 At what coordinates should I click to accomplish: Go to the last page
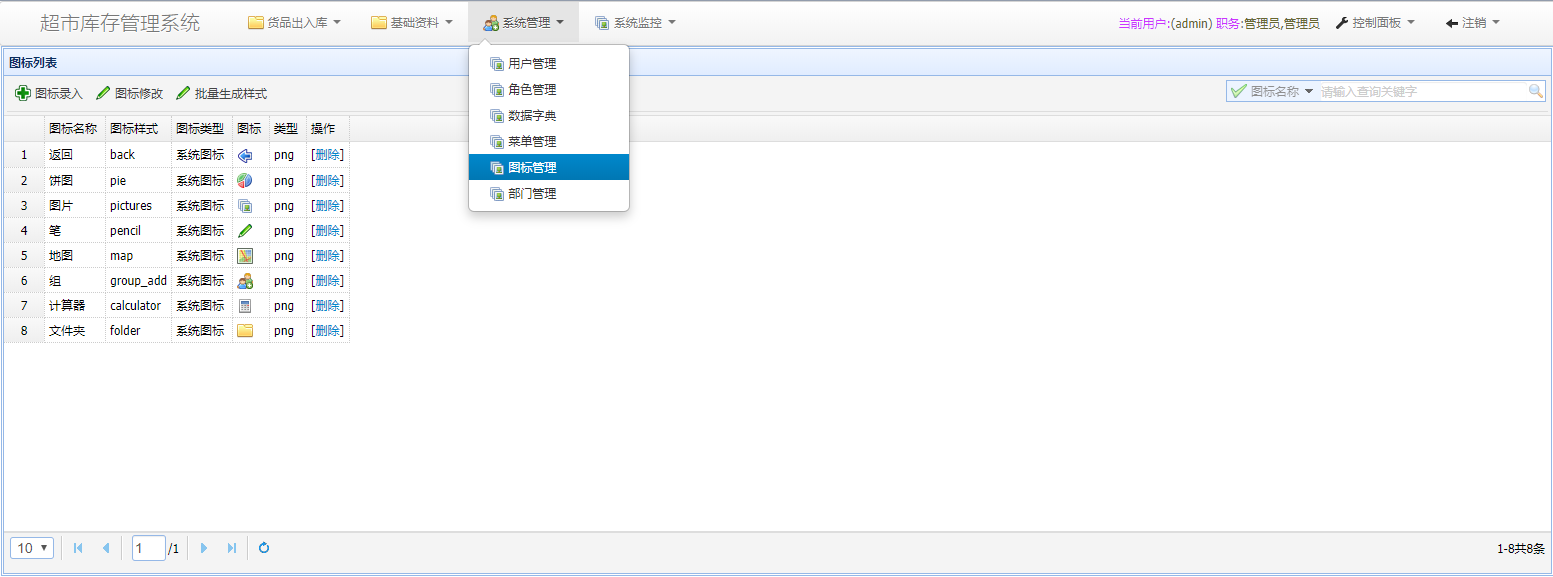pos(232,548)
